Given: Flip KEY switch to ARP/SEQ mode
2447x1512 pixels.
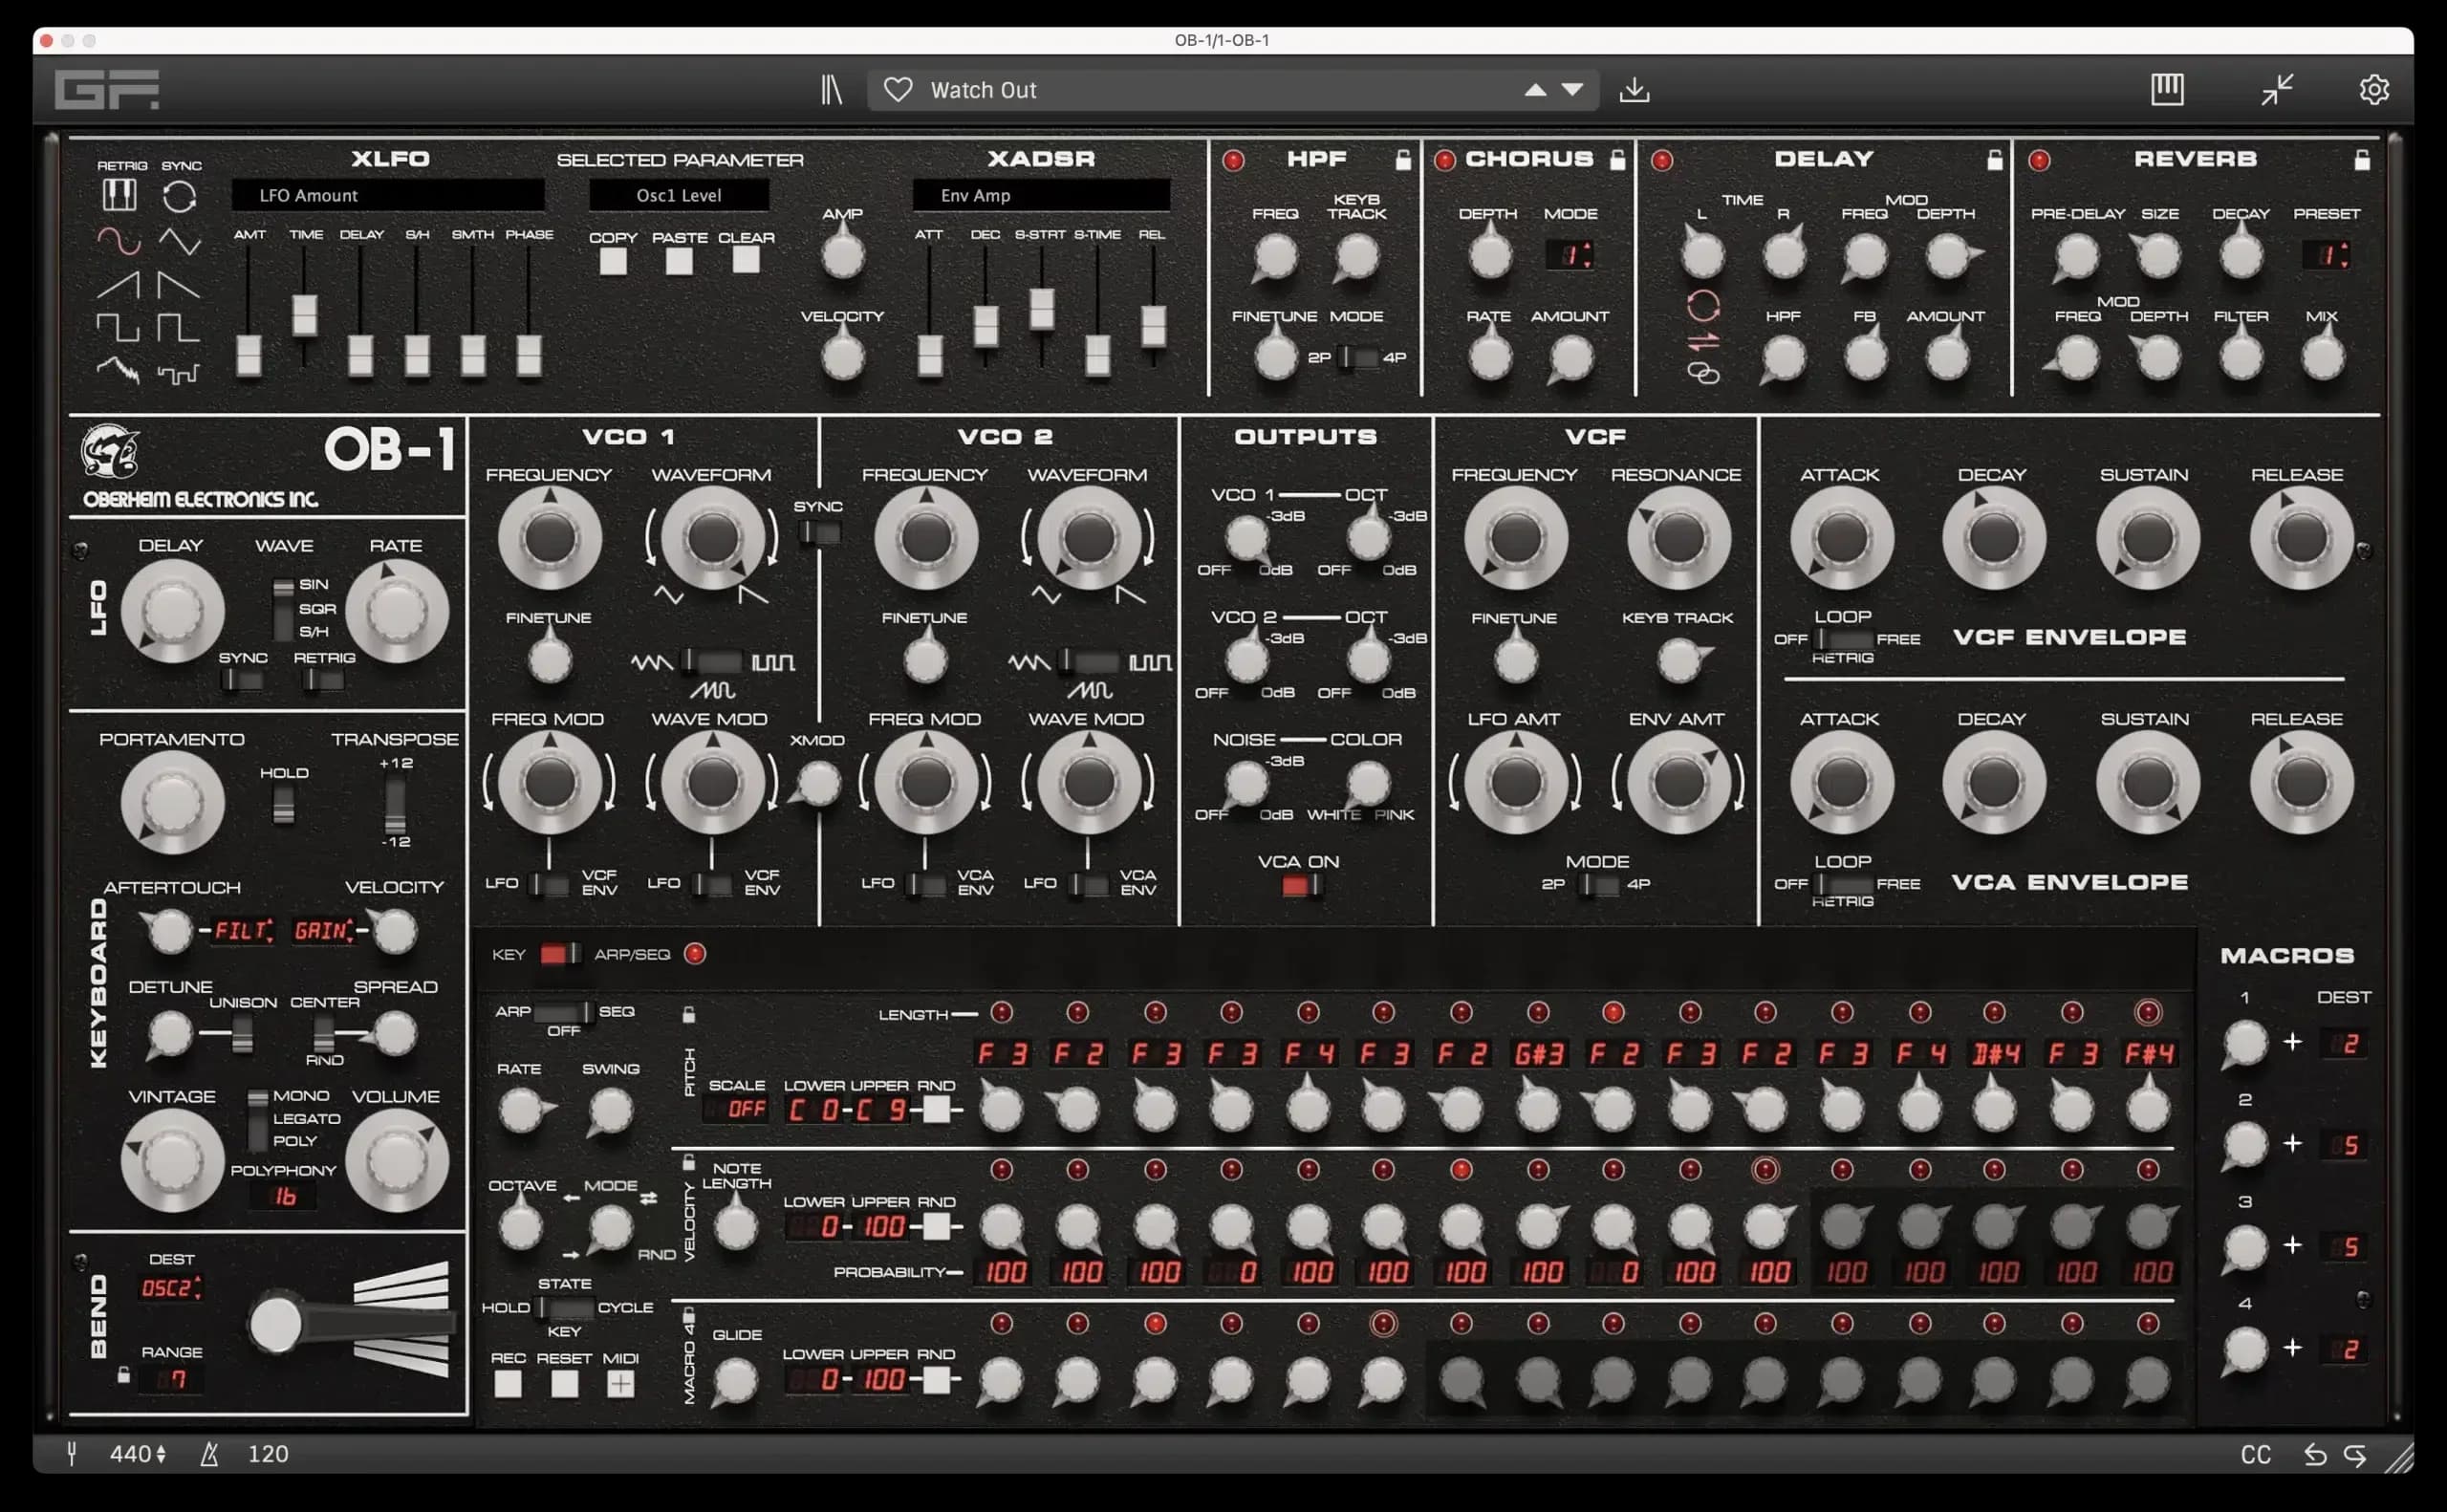Looking at the screenshot, I should 560,954.
